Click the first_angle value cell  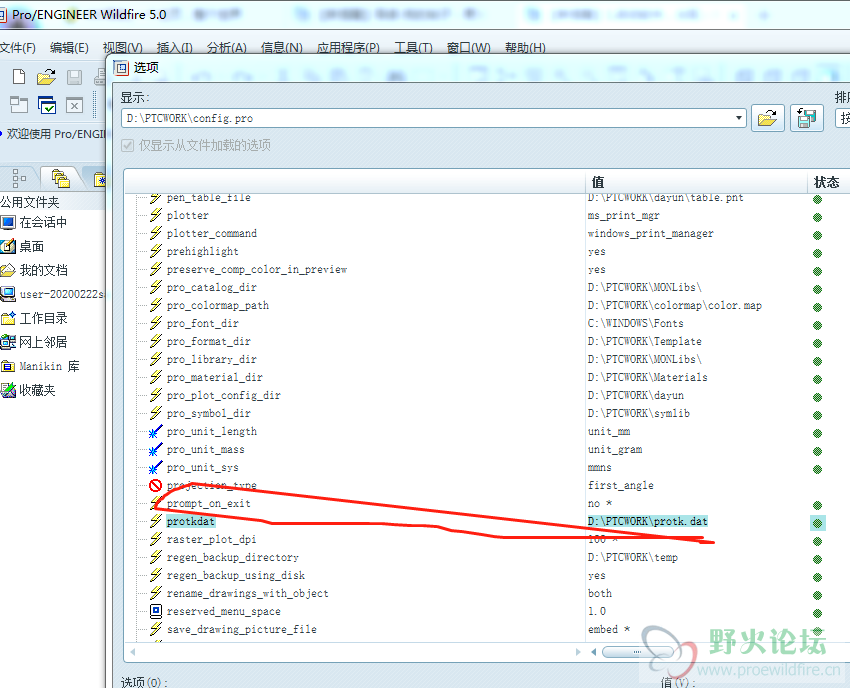[x=621, y=485]
